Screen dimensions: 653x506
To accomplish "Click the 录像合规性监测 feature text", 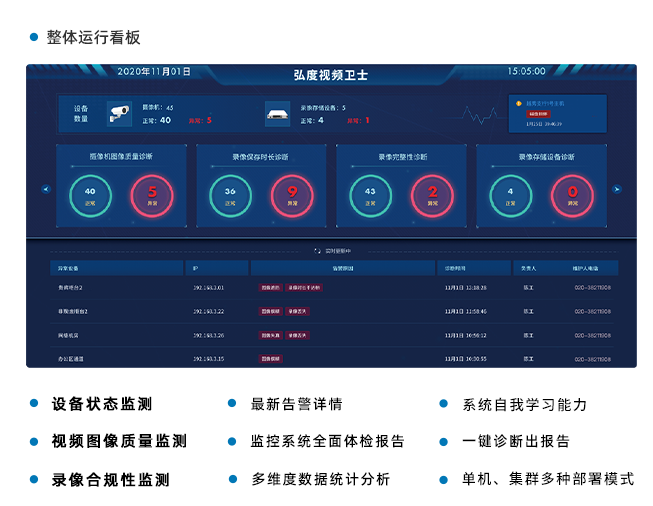I will 110,480.
